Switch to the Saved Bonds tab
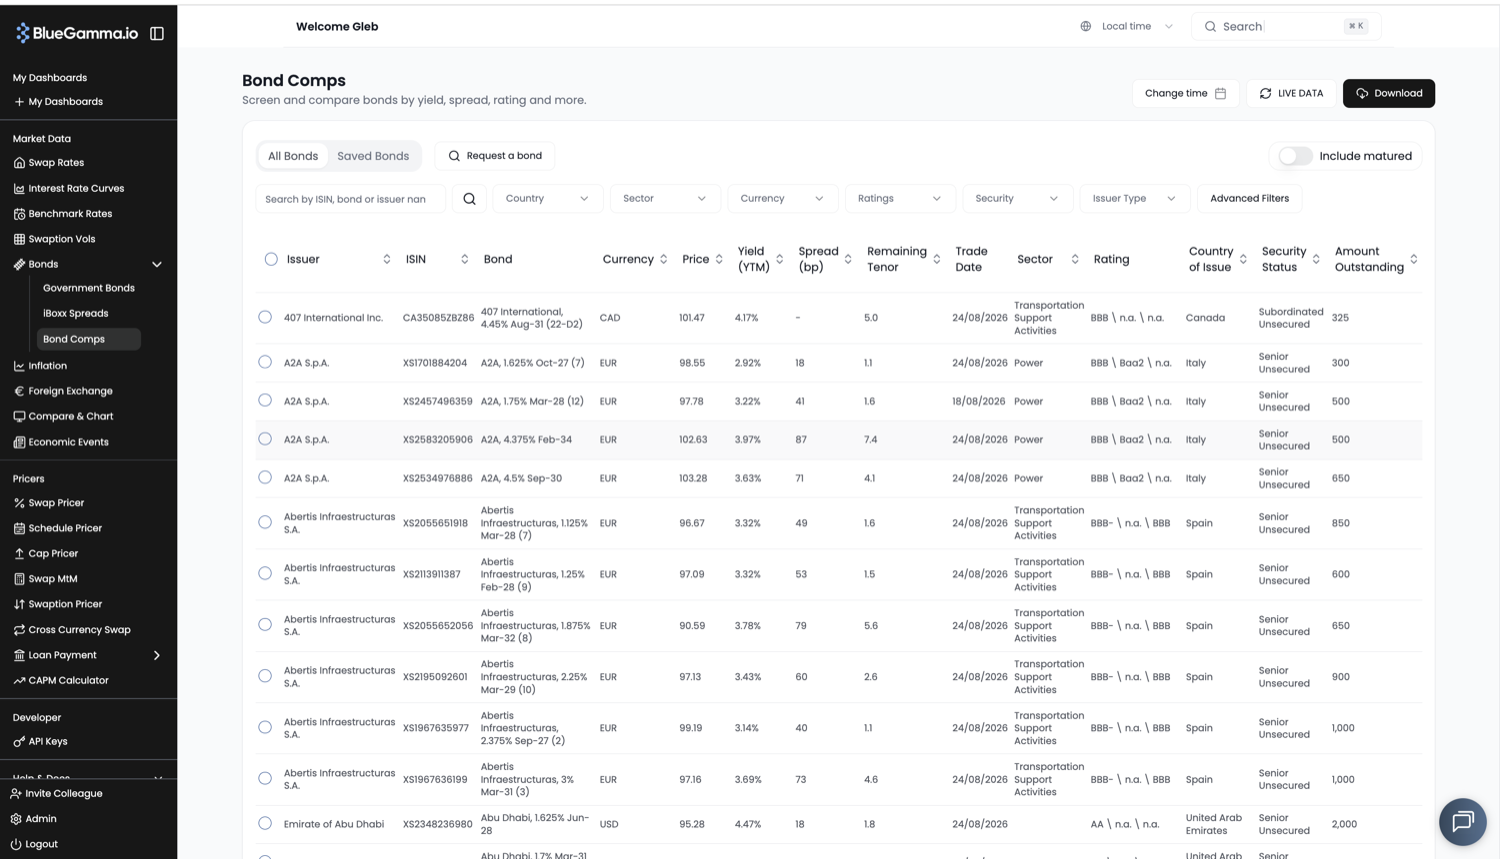The width and height of the screenshot is (1500, 859). tap(373, 156)
